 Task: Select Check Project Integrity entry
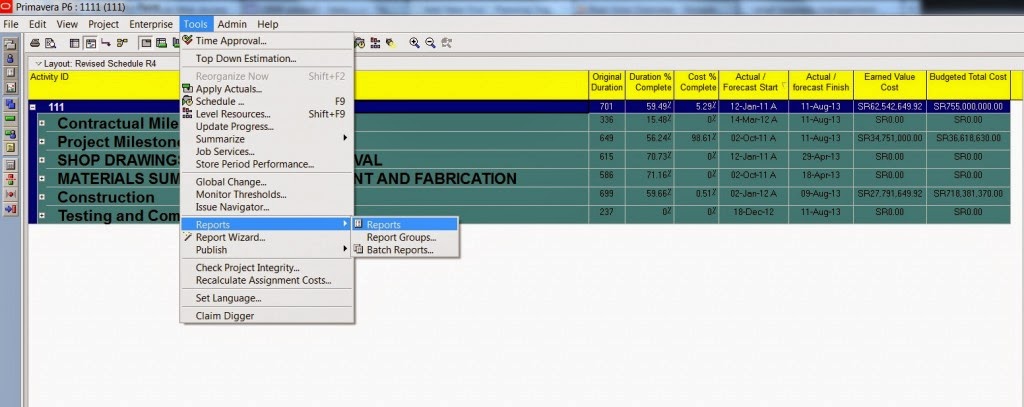click(268, 268)
